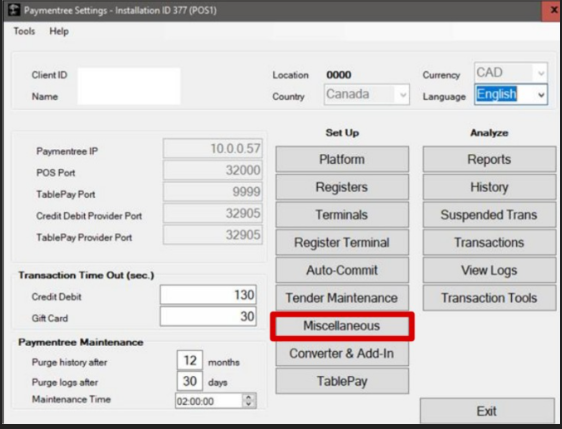Open Tender Maintenance

(x=342, y=298)
